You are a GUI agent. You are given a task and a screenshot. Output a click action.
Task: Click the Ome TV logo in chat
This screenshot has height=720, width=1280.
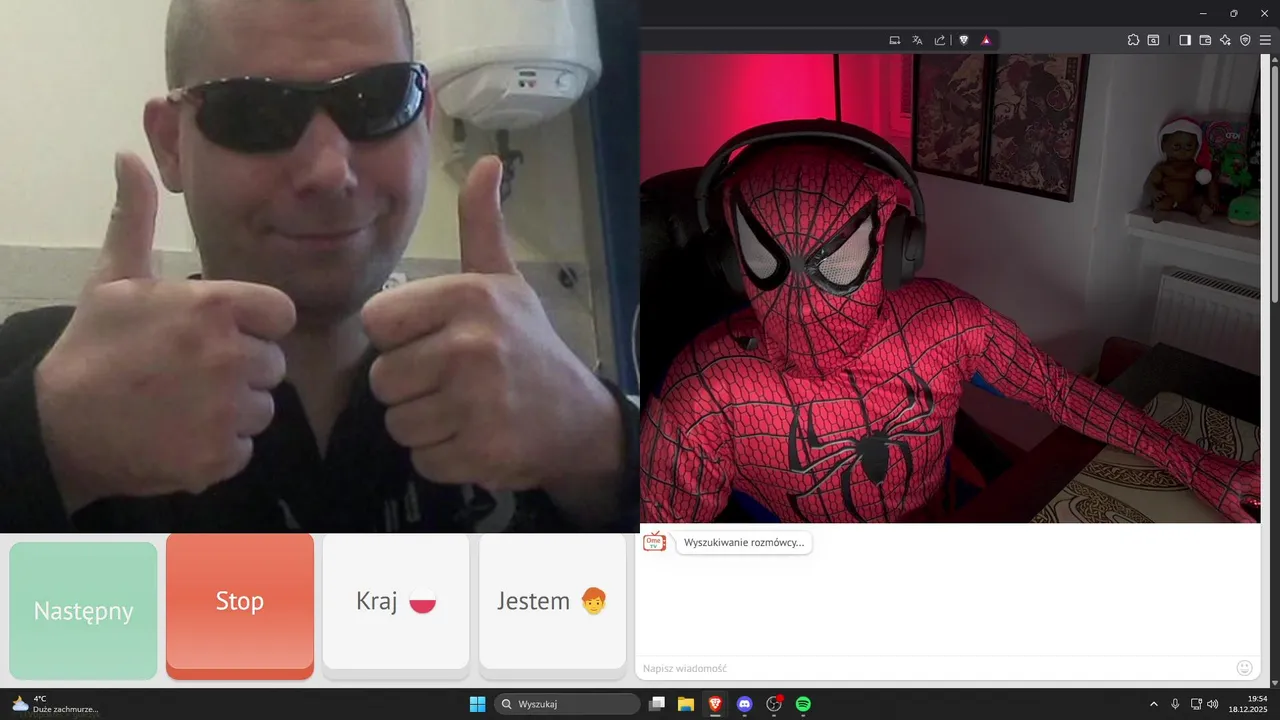tap(654, 542)
